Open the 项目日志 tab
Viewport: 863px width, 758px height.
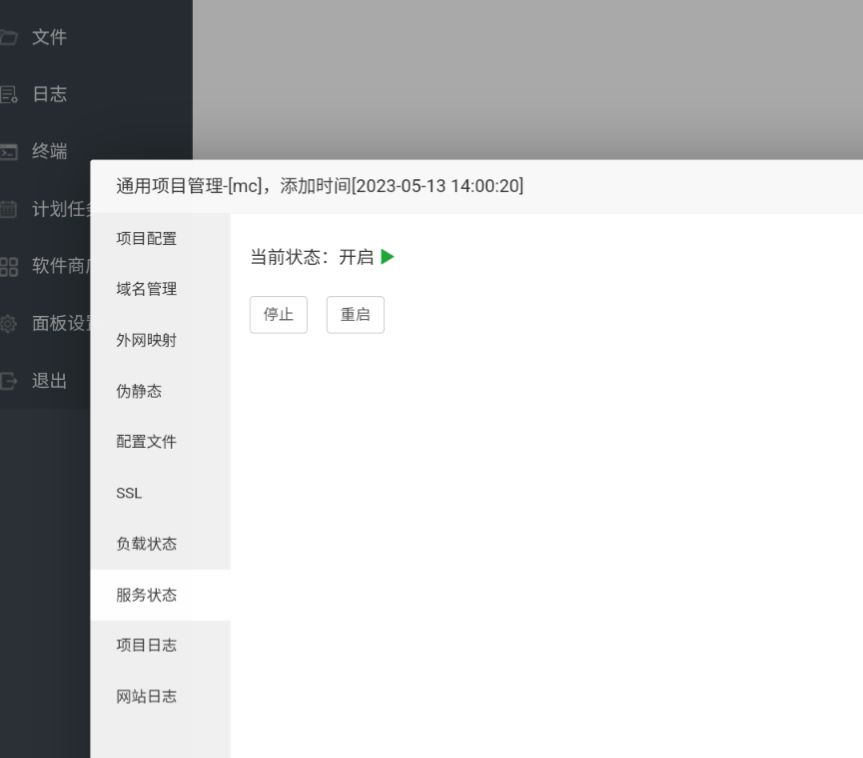click(x=146, y=645)
